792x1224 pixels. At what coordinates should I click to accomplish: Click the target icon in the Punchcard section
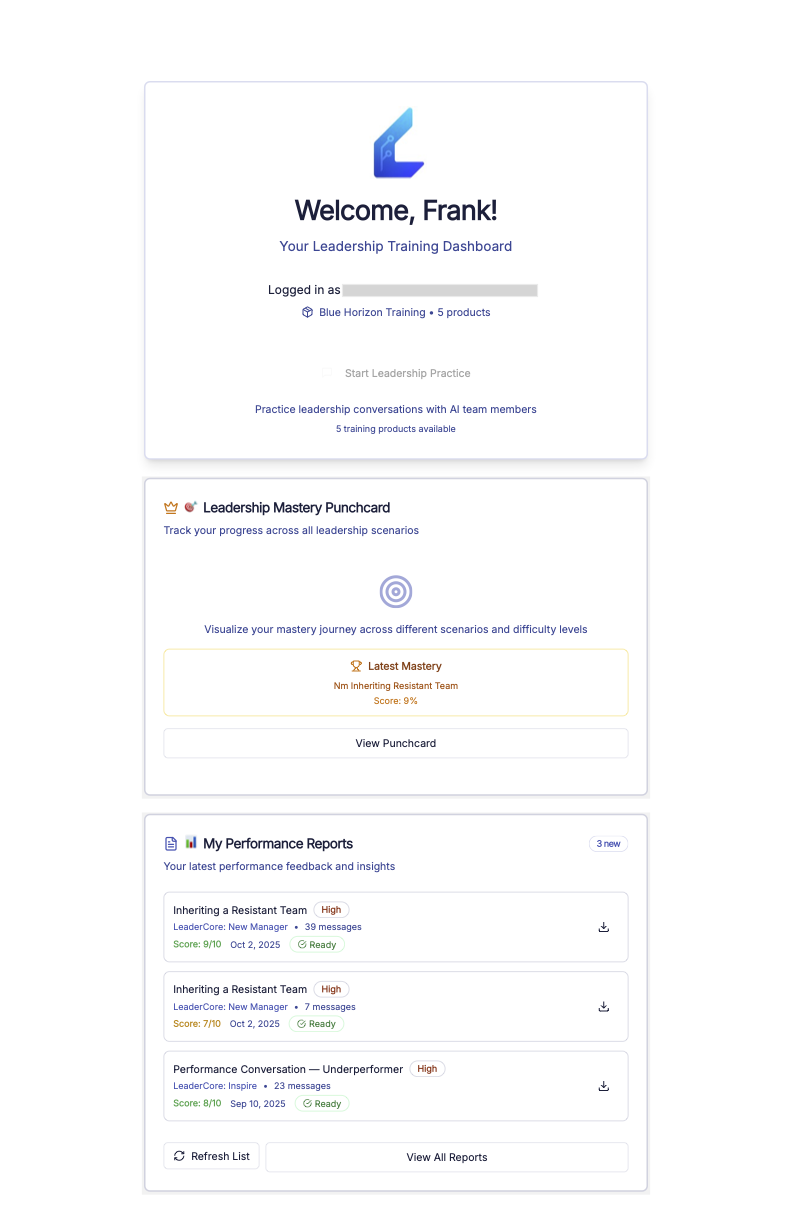click(396, 591)
